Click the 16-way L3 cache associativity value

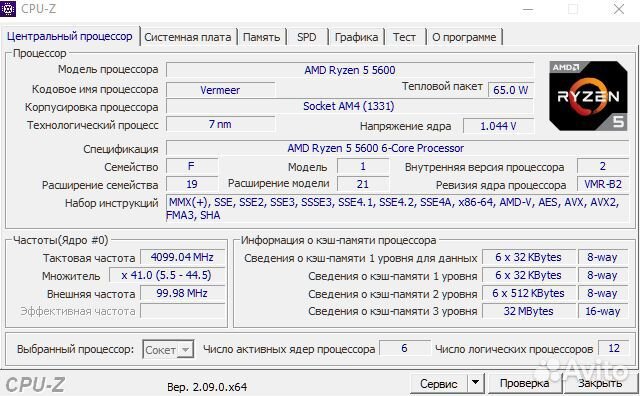603,311
